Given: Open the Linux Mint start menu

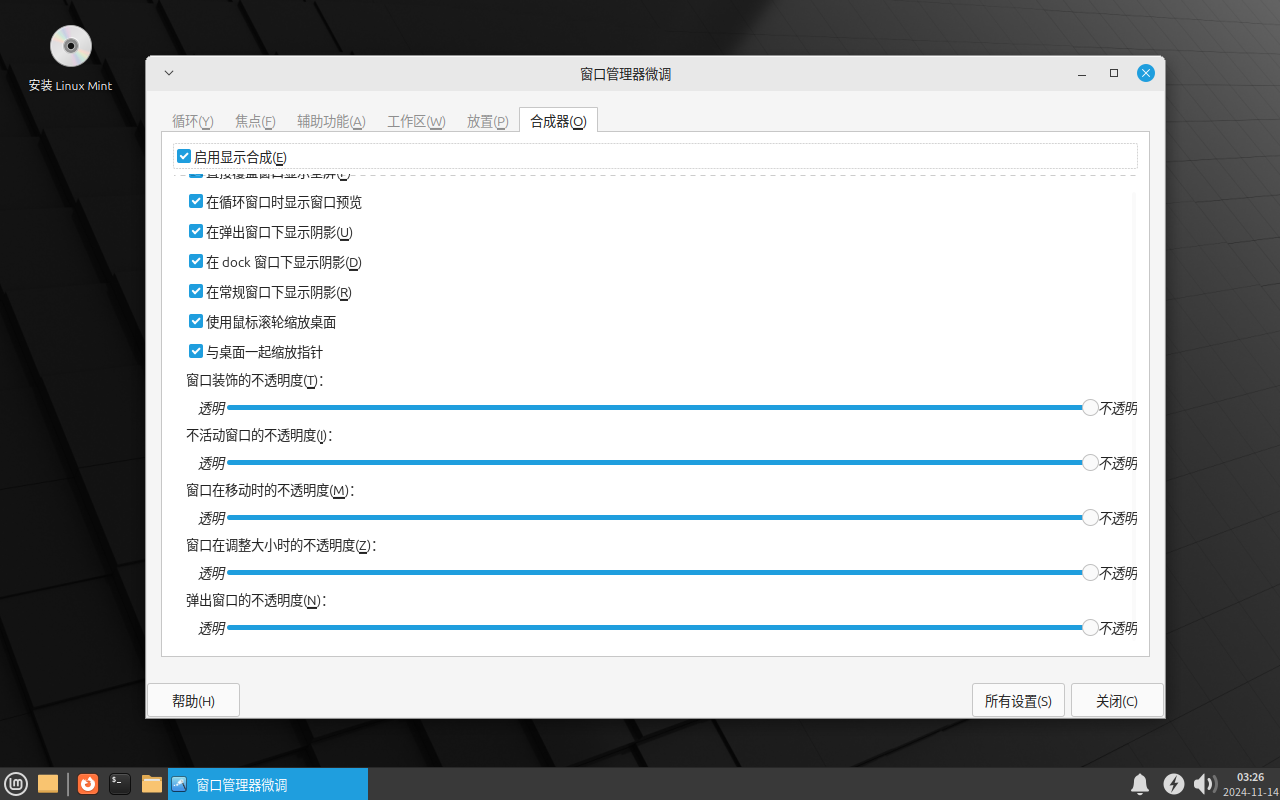Looking at the screenshot, I should click(15, 784).
